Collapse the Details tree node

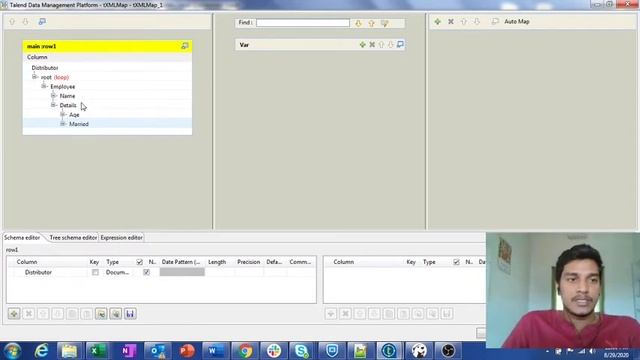coord(53,105)
